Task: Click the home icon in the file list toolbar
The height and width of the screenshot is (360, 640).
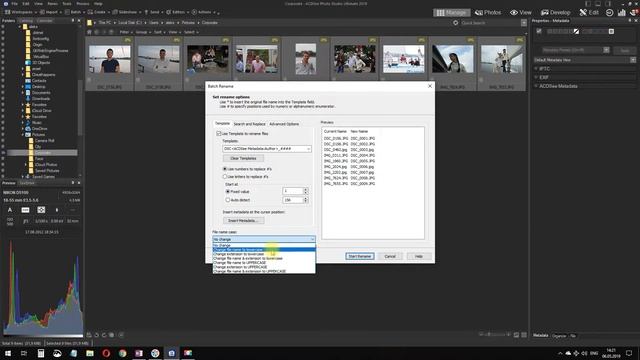Action: (89, 32)
